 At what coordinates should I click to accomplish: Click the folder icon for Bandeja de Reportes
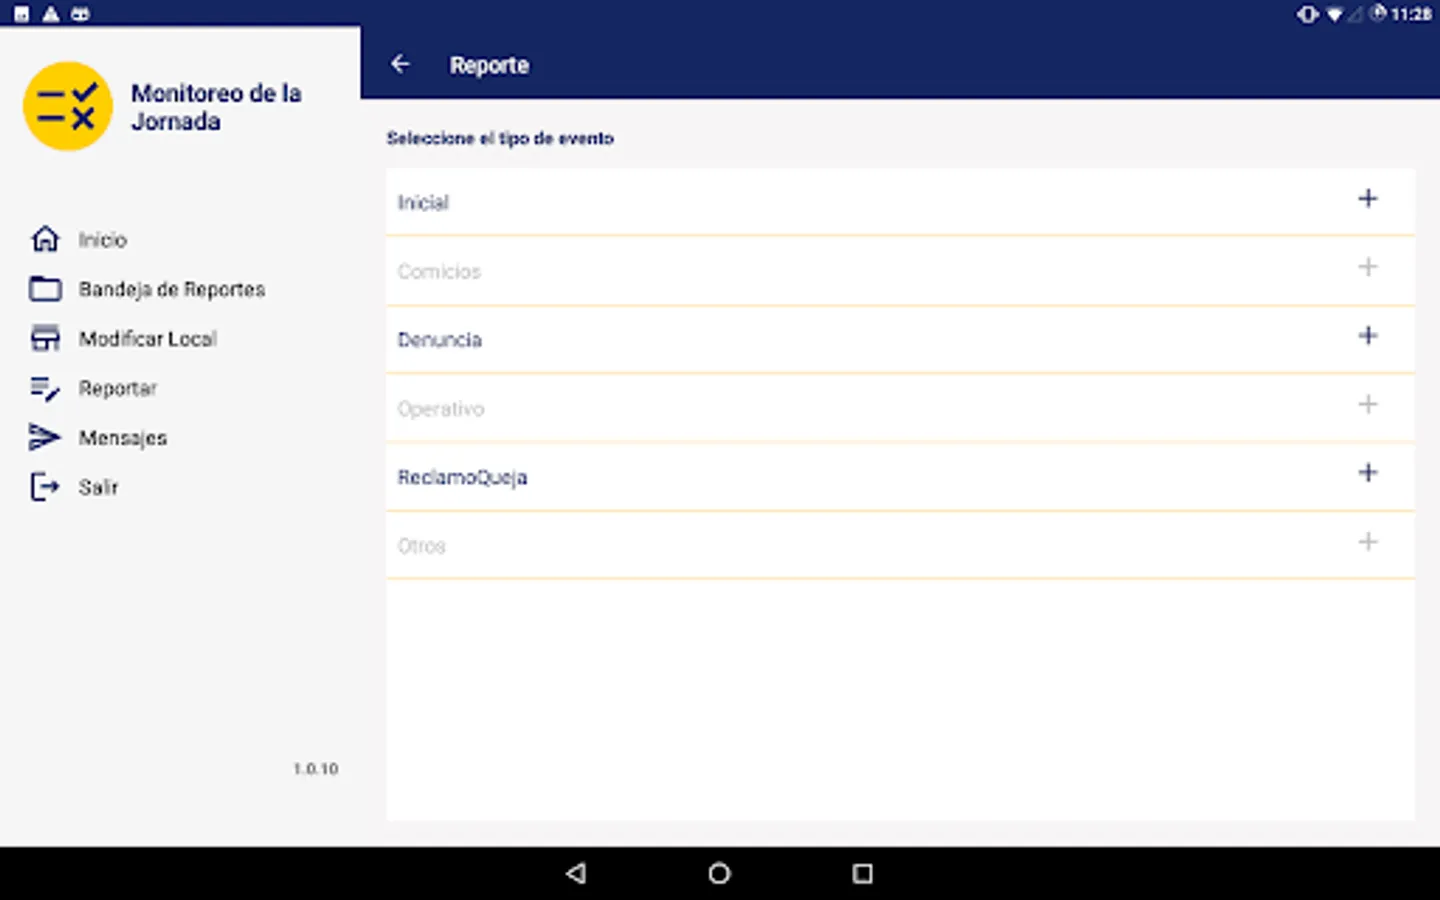click(x=45, y=289)
